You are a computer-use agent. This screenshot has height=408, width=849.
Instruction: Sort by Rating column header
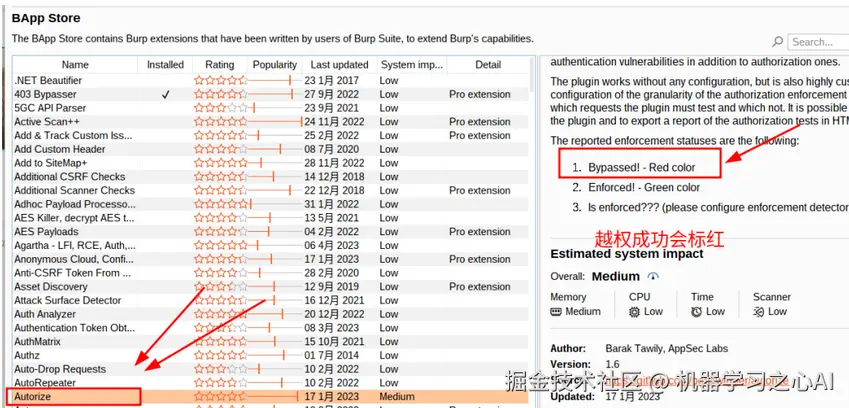pos(220,65)
